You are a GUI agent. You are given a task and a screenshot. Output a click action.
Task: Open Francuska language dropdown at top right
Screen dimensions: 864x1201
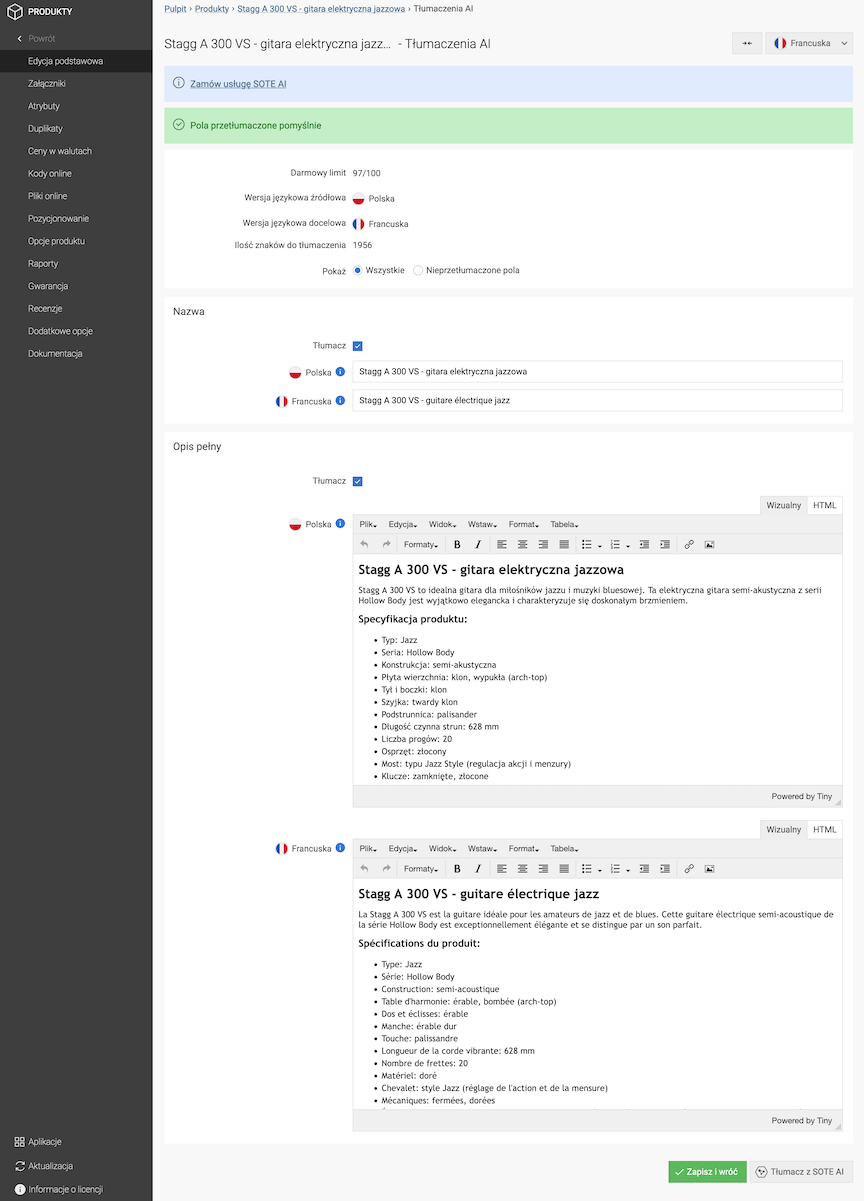point(809,43)
